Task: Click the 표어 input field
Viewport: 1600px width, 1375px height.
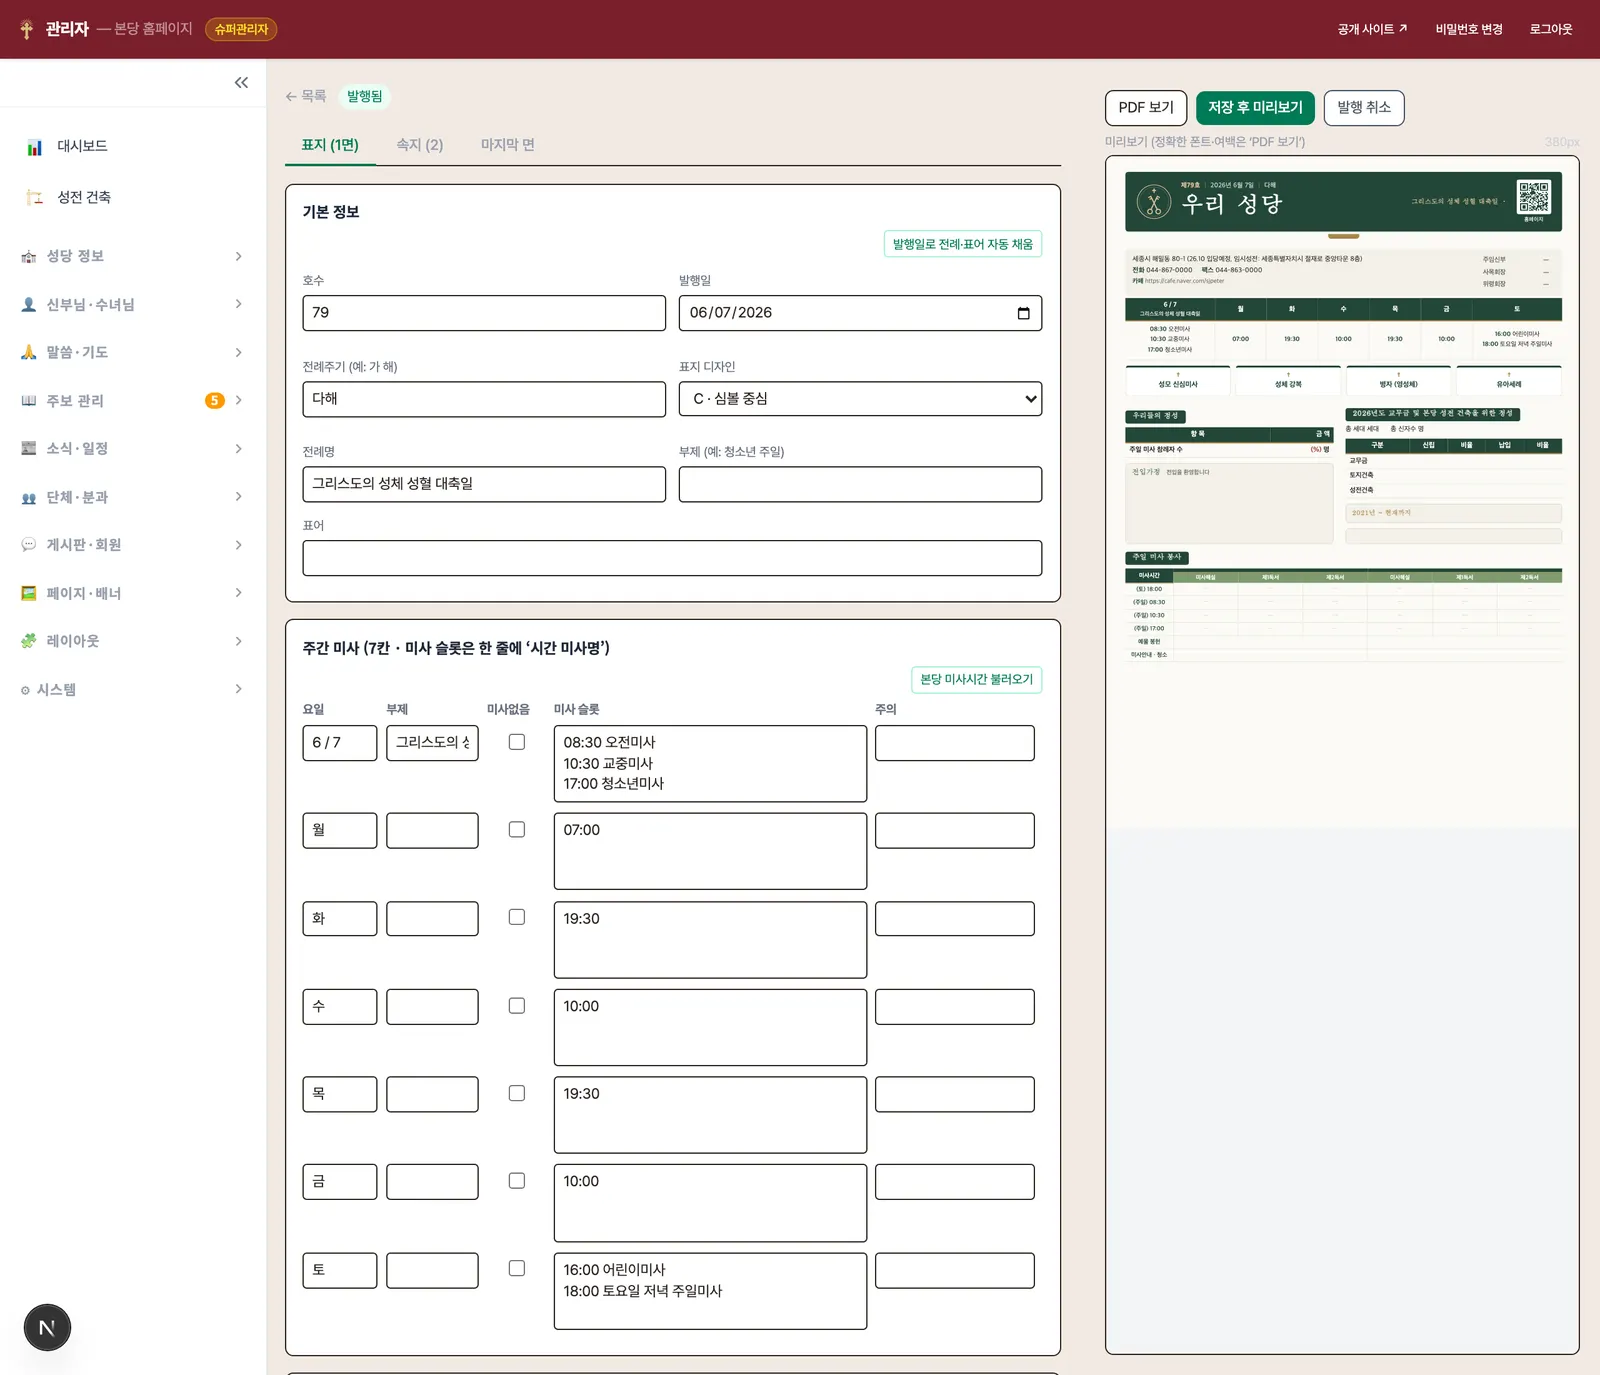Action: pyautogui.click(x=672, y=558)
